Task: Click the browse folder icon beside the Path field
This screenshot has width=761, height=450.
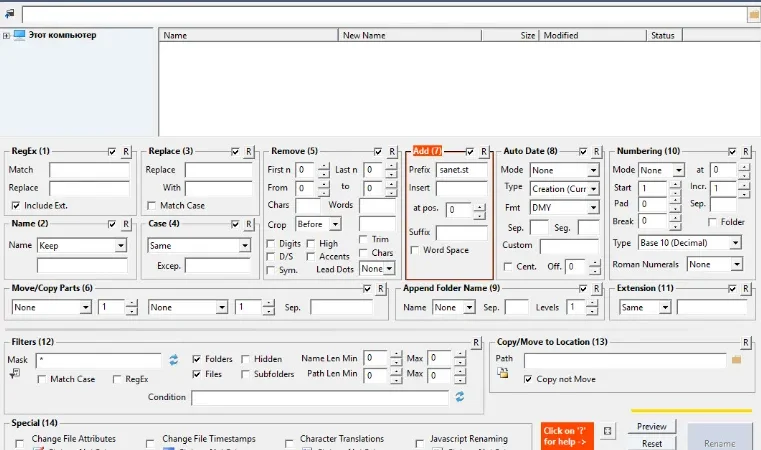Action: pos(736,360)
